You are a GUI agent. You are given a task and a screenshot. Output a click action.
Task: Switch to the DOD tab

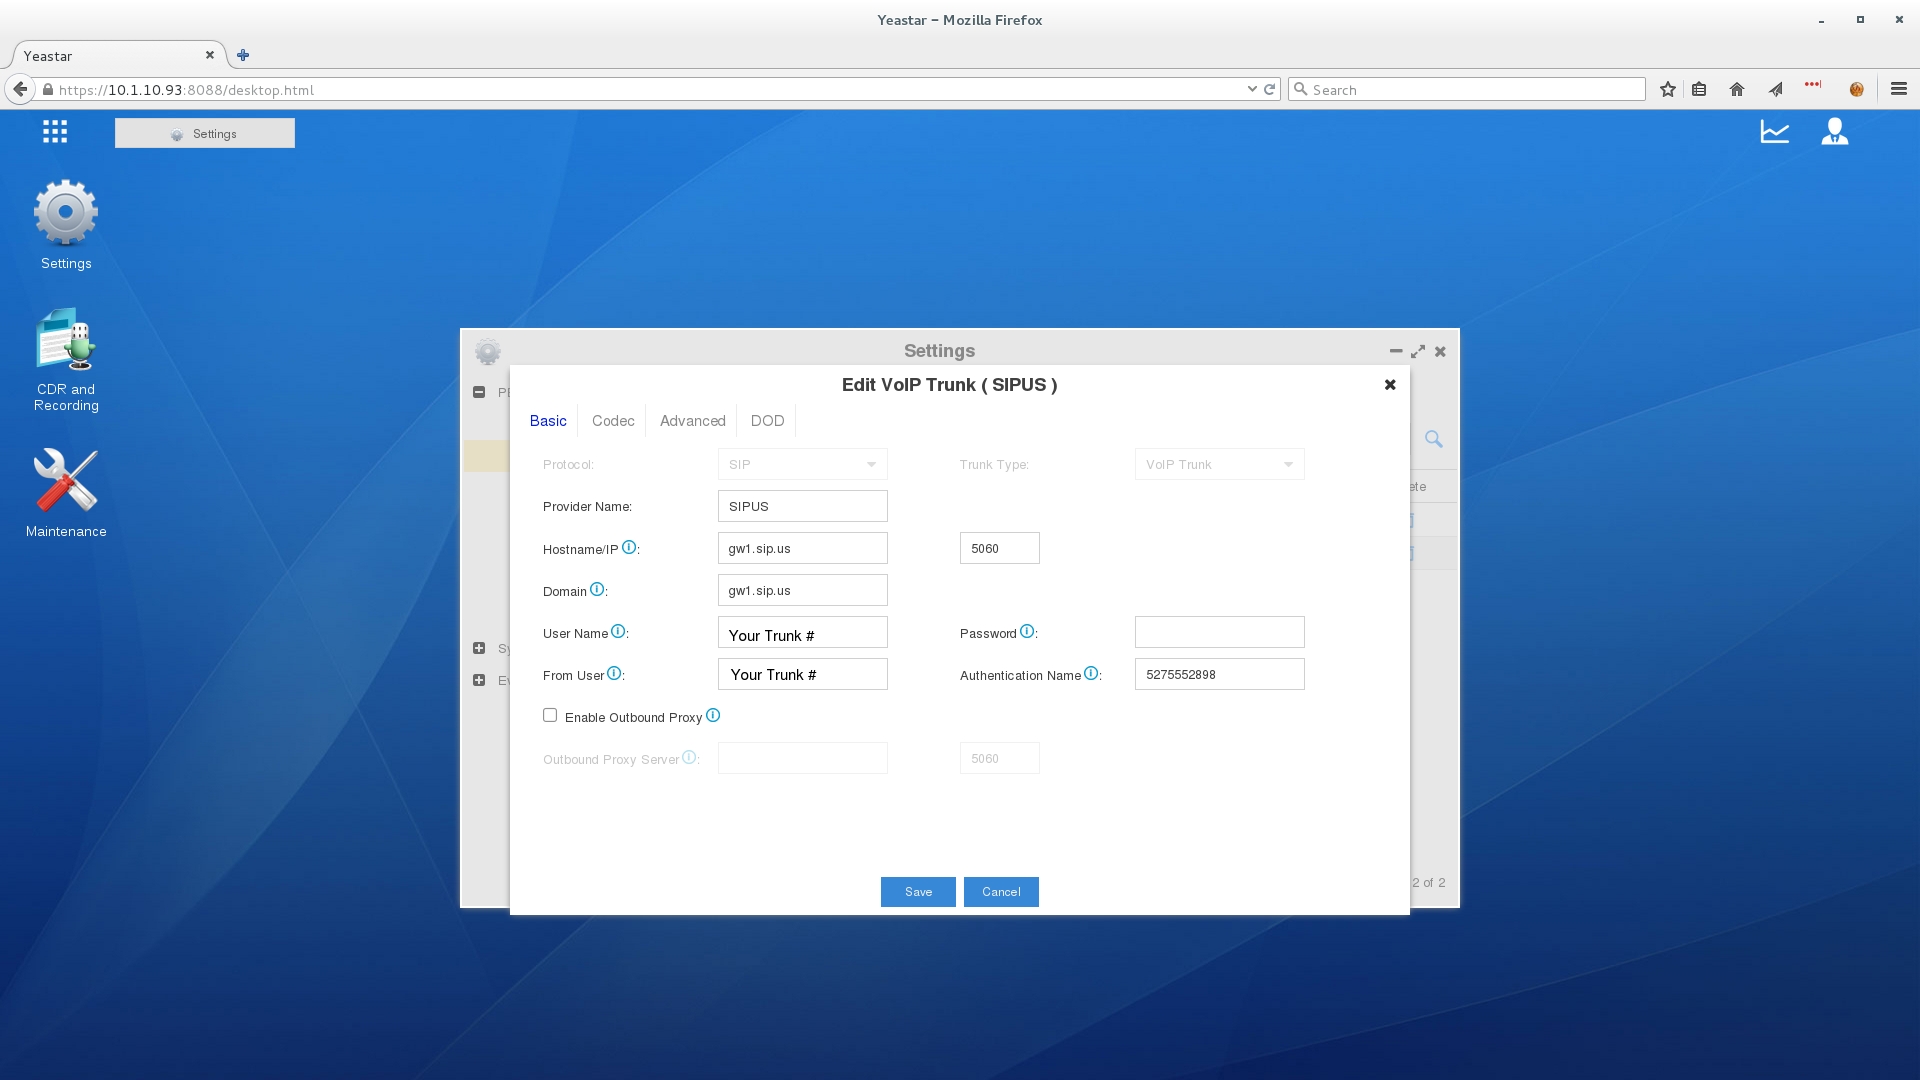click(767, 421)
